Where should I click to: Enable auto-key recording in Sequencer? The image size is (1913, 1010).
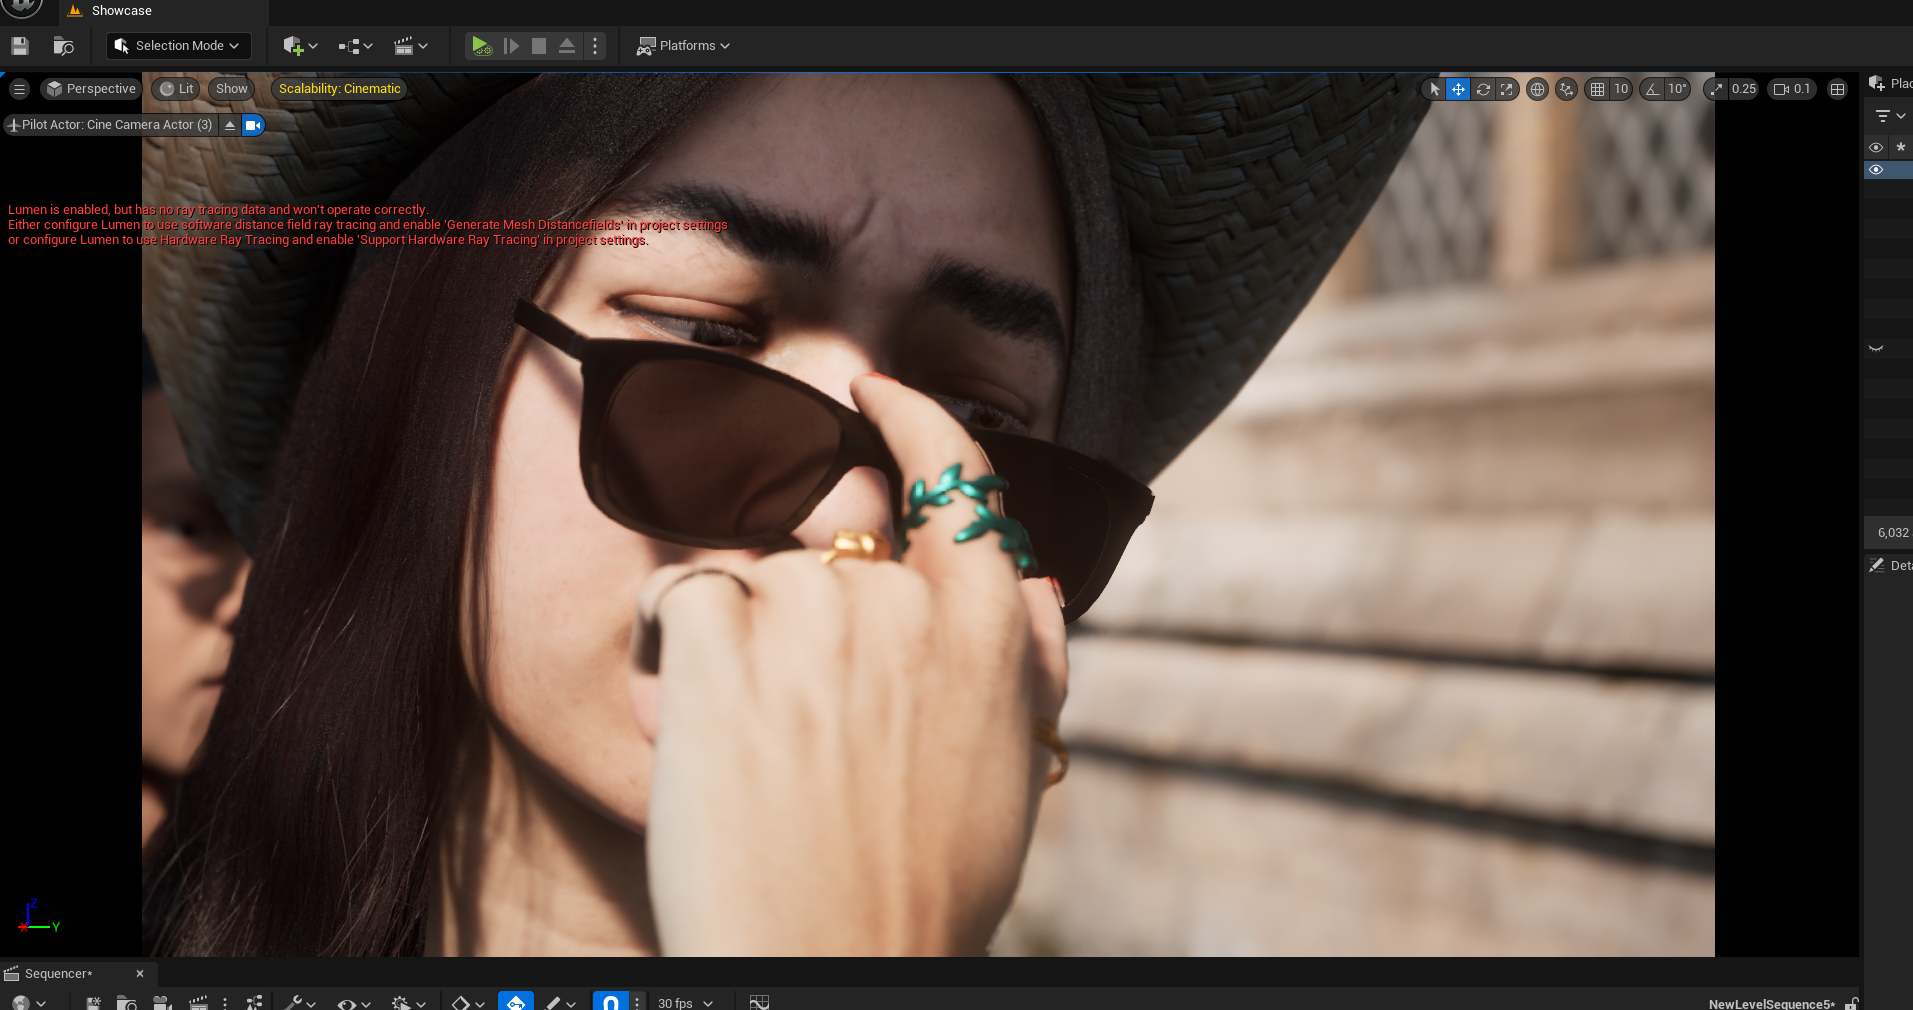tap(516, 1001)
